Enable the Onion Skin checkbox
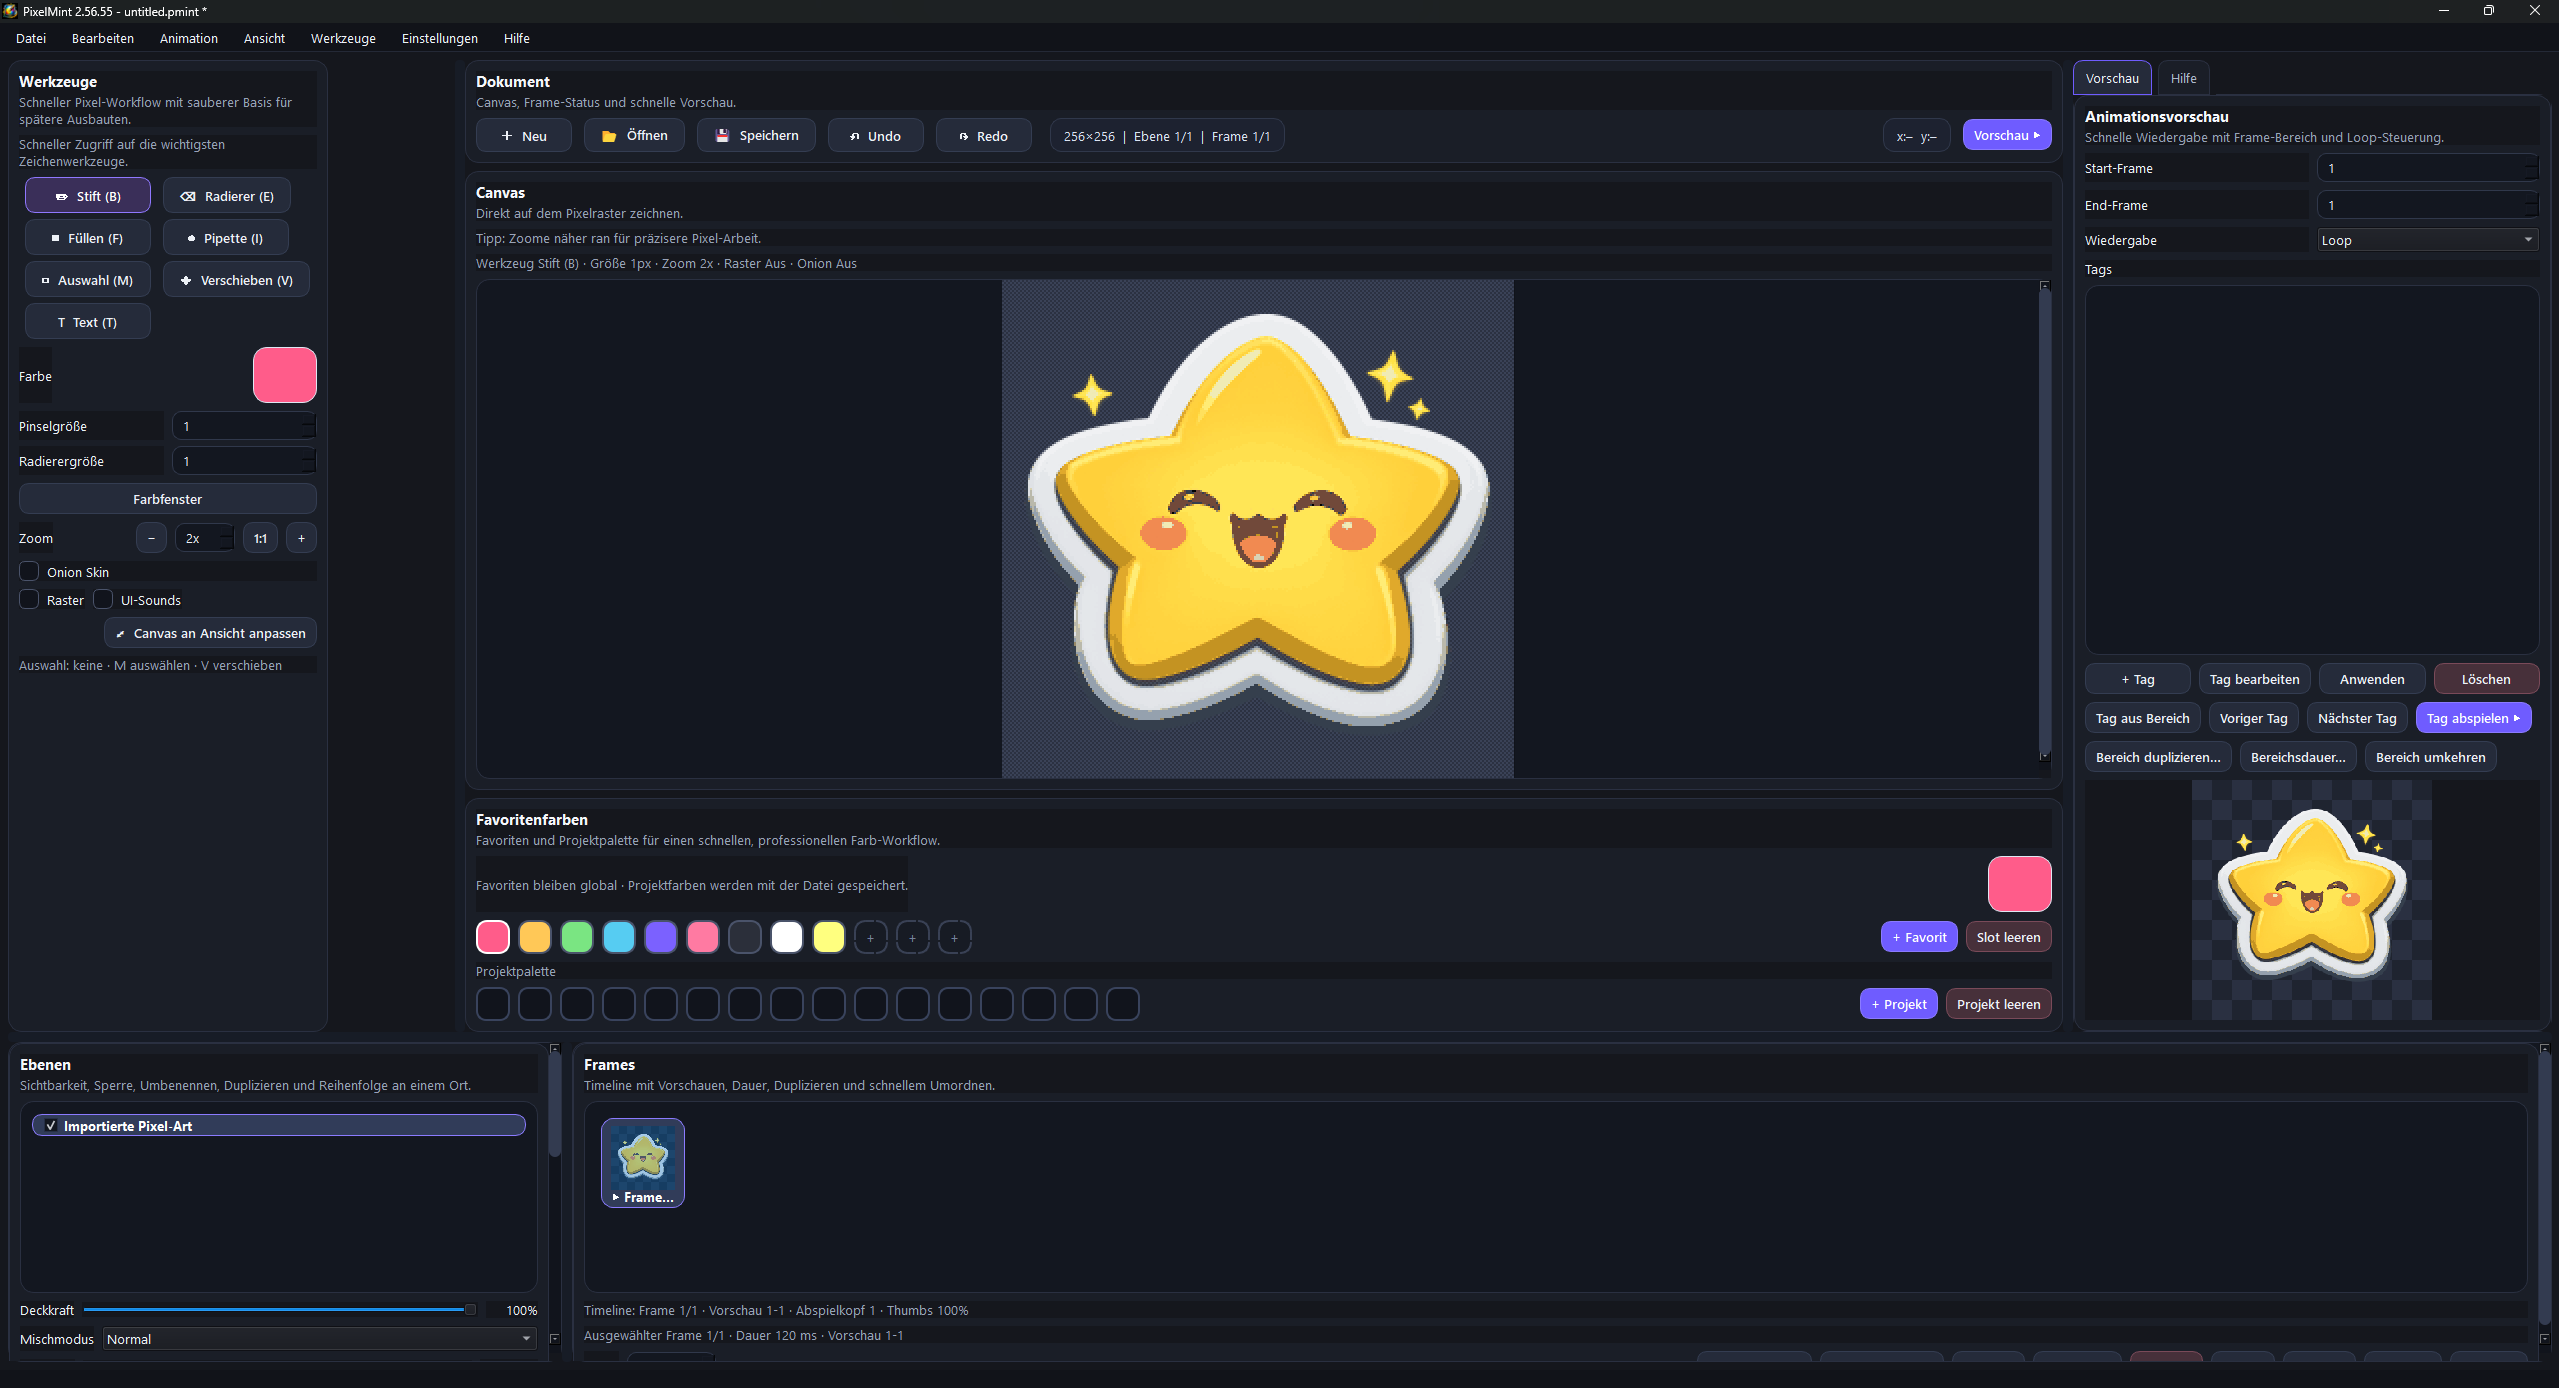This screenshot has width=2559, height=1388. (30, 572)
